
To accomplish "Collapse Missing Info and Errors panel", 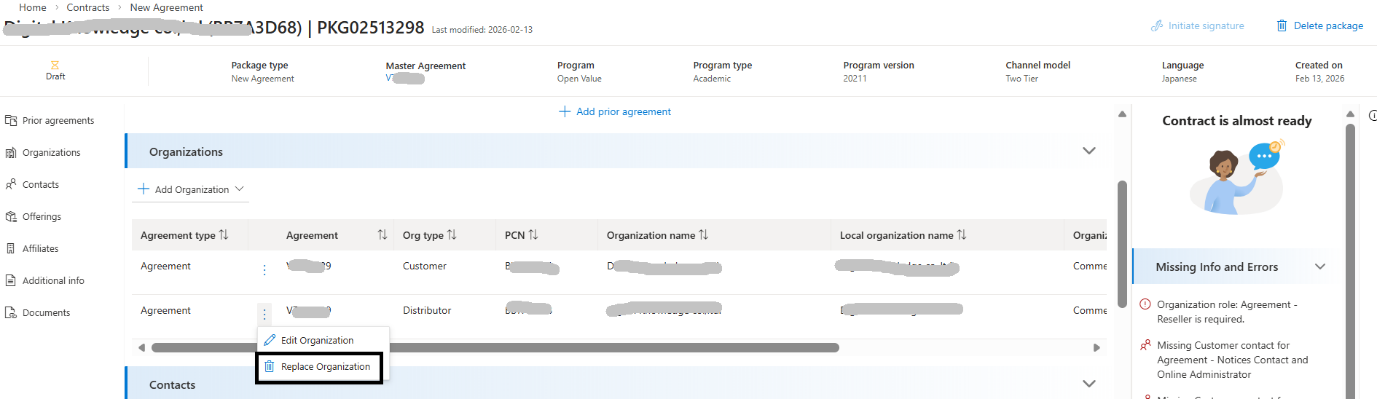I will click(x=1320, y=267).
